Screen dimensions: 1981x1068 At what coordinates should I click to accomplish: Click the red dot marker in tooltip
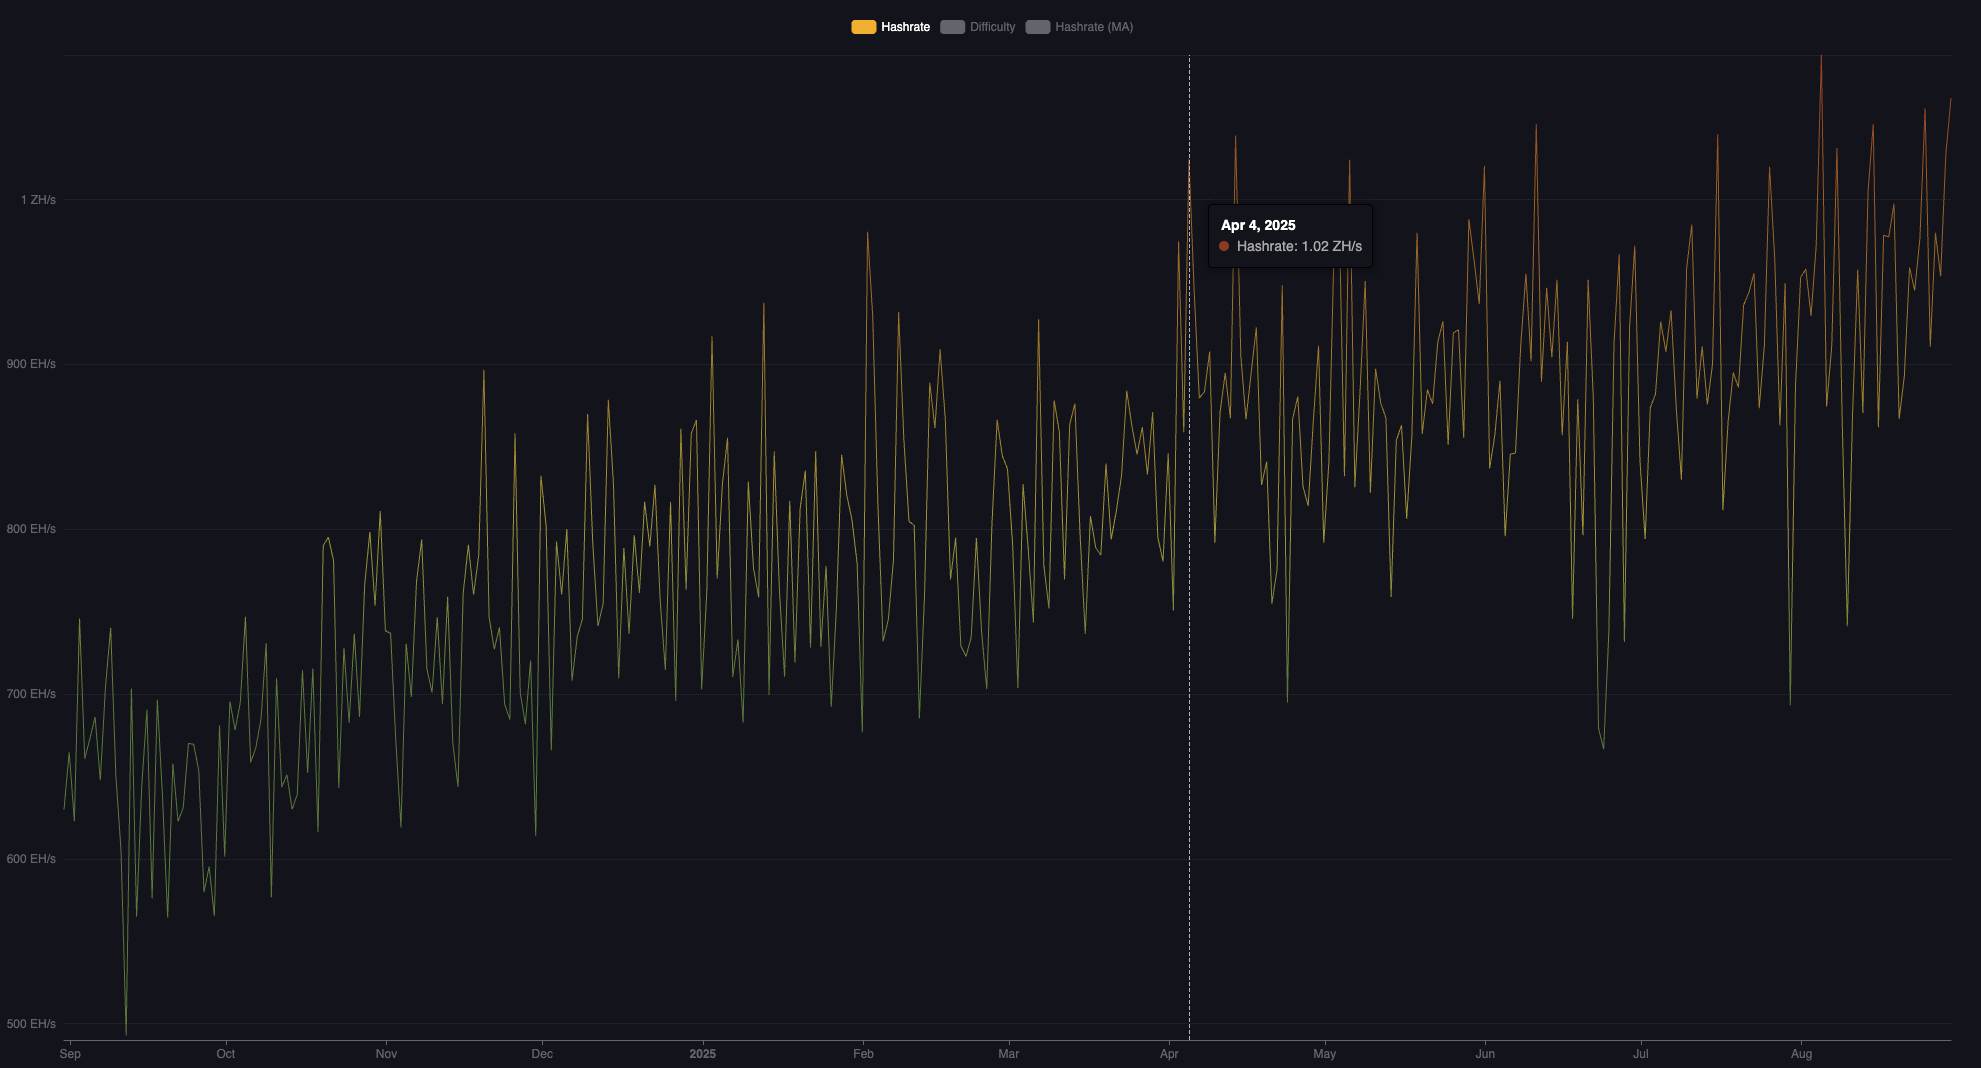(1224, 246)
